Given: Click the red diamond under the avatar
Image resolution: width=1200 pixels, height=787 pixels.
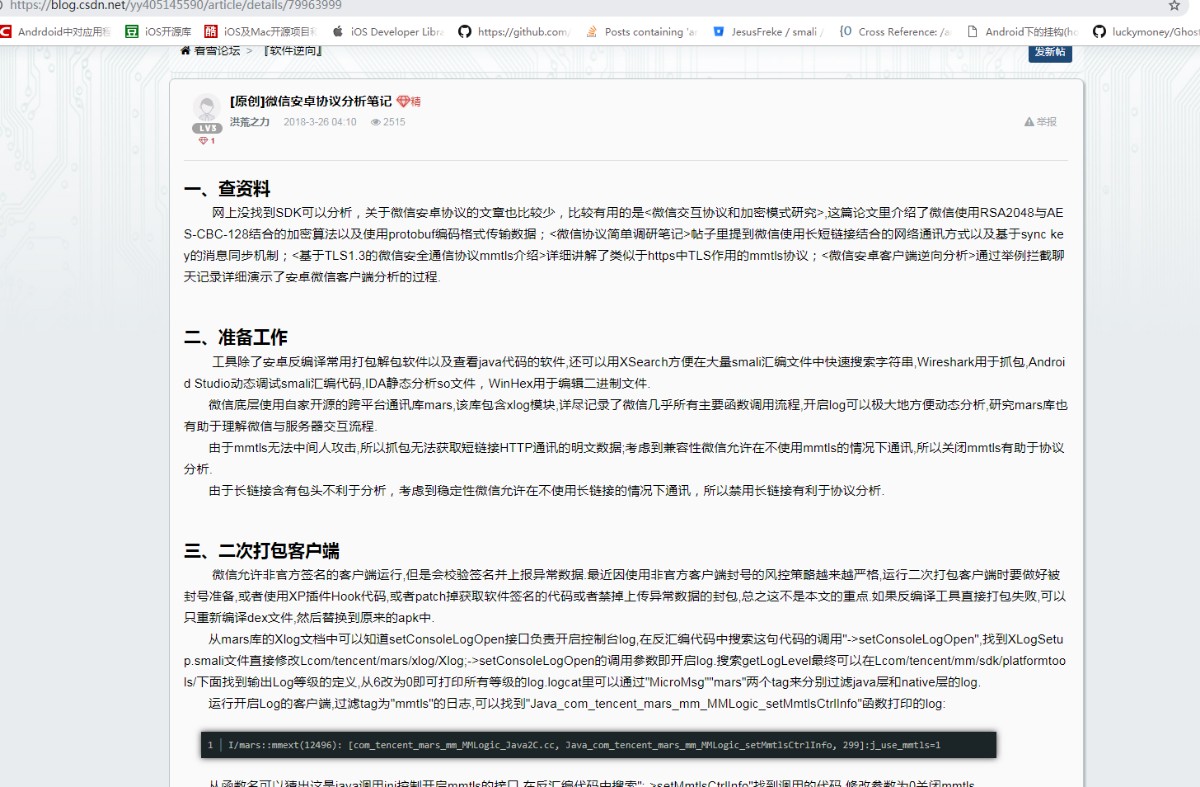Looking at the screenshot, I should click(203, 141).
